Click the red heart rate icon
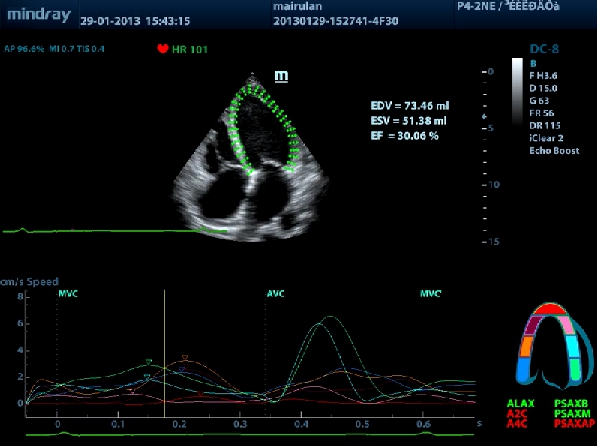The width and height of the screenshot is (597, 446). click(x=163, y=48)
